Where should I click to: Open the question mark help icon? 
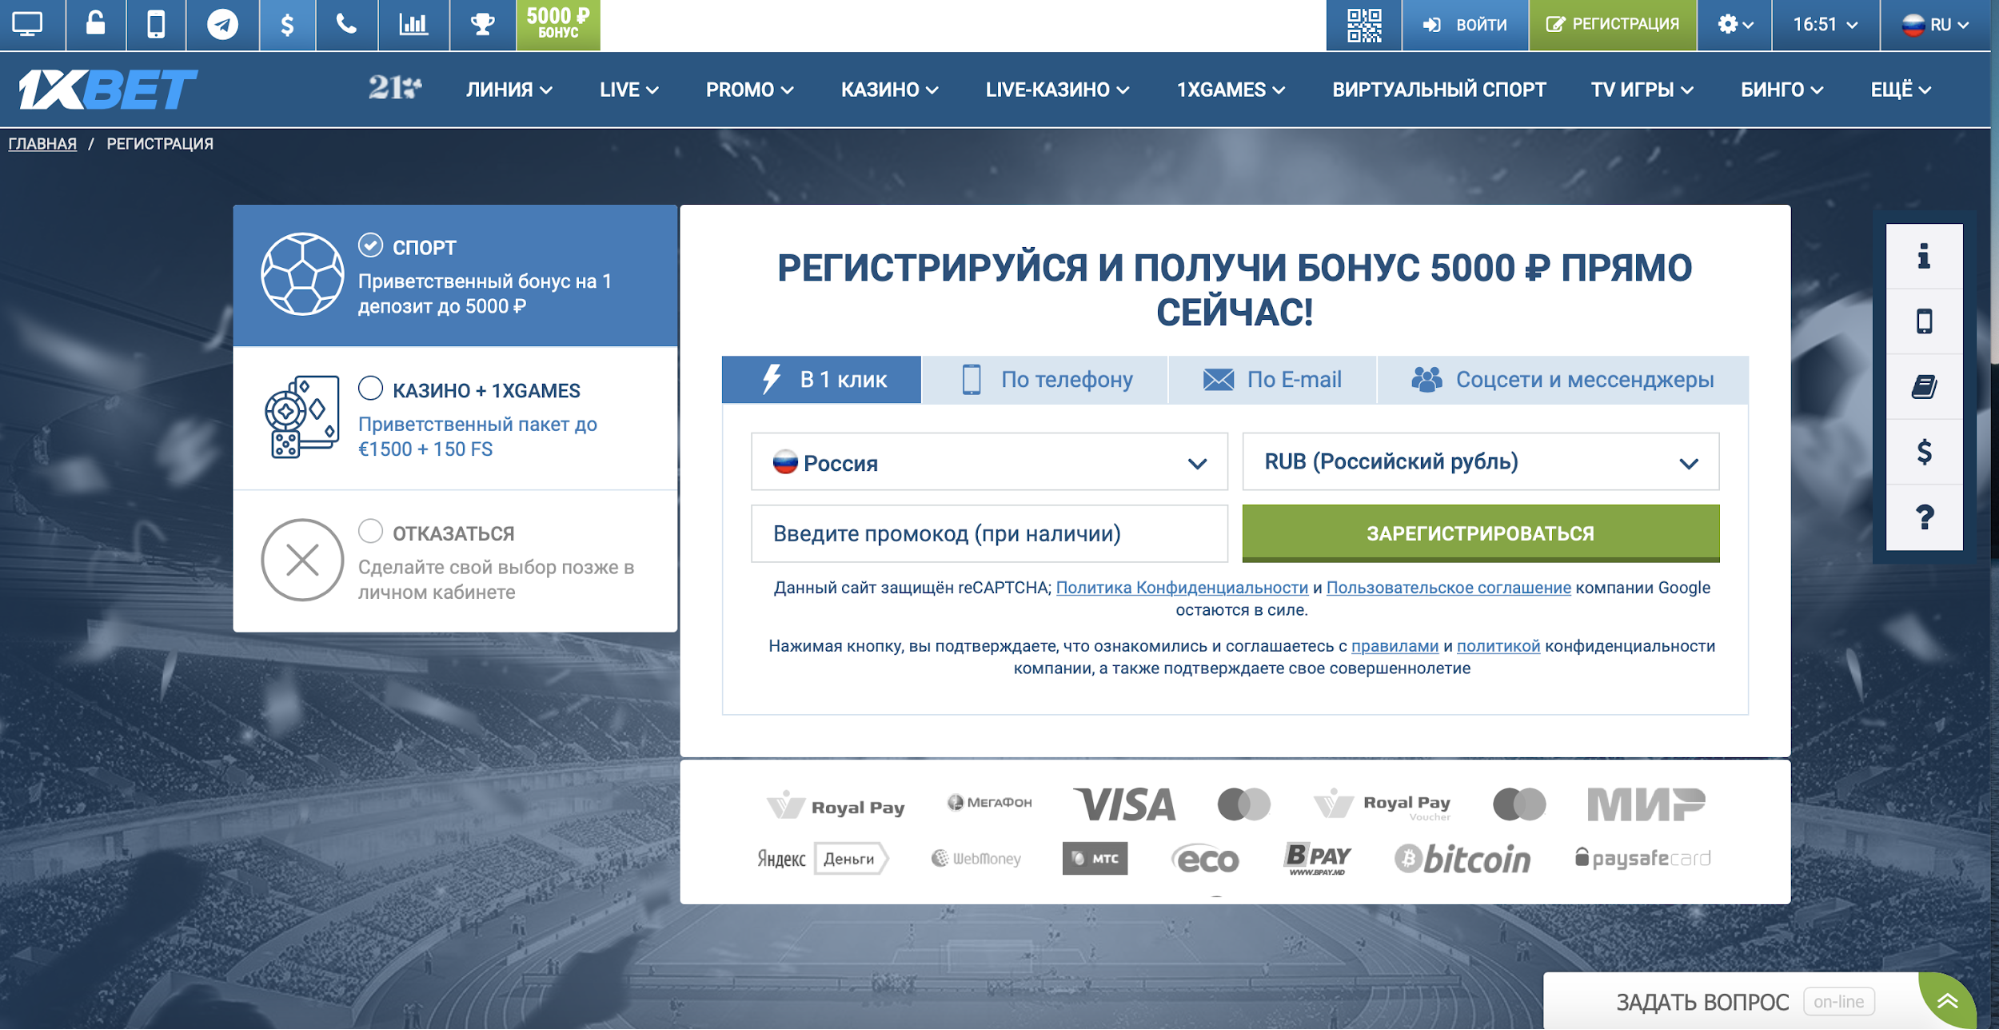point(1924,517)
